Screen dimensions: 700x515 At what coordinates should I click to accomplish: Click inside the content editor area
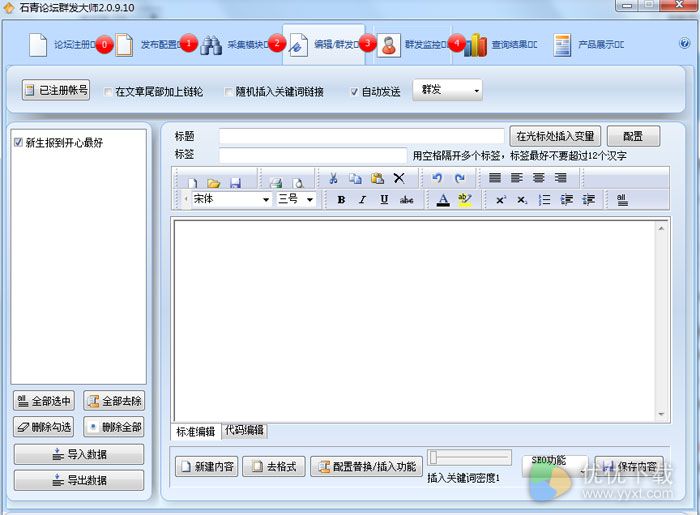point(414,320)
